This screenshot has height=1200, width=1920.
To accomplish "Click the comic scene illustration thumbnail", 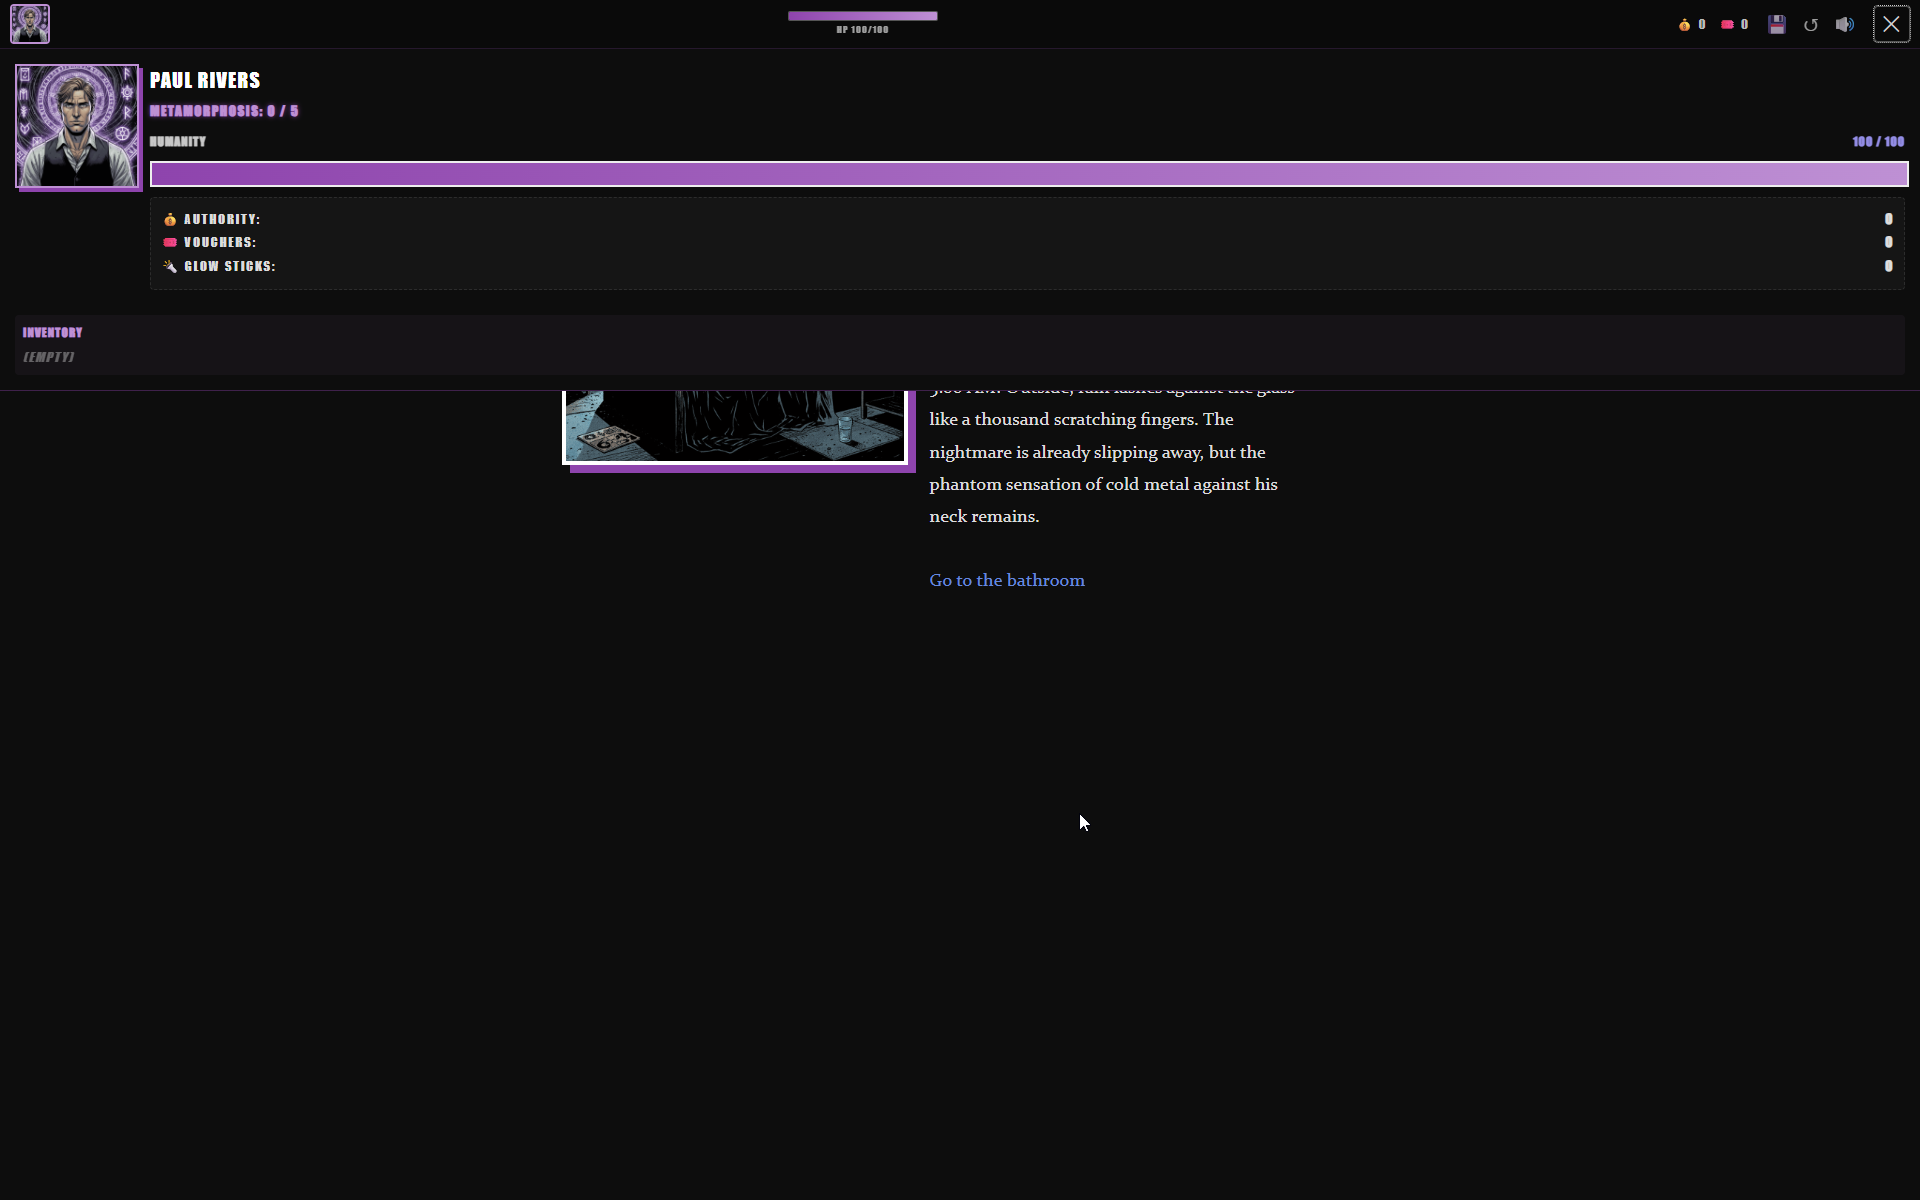I will pos(735,427).
